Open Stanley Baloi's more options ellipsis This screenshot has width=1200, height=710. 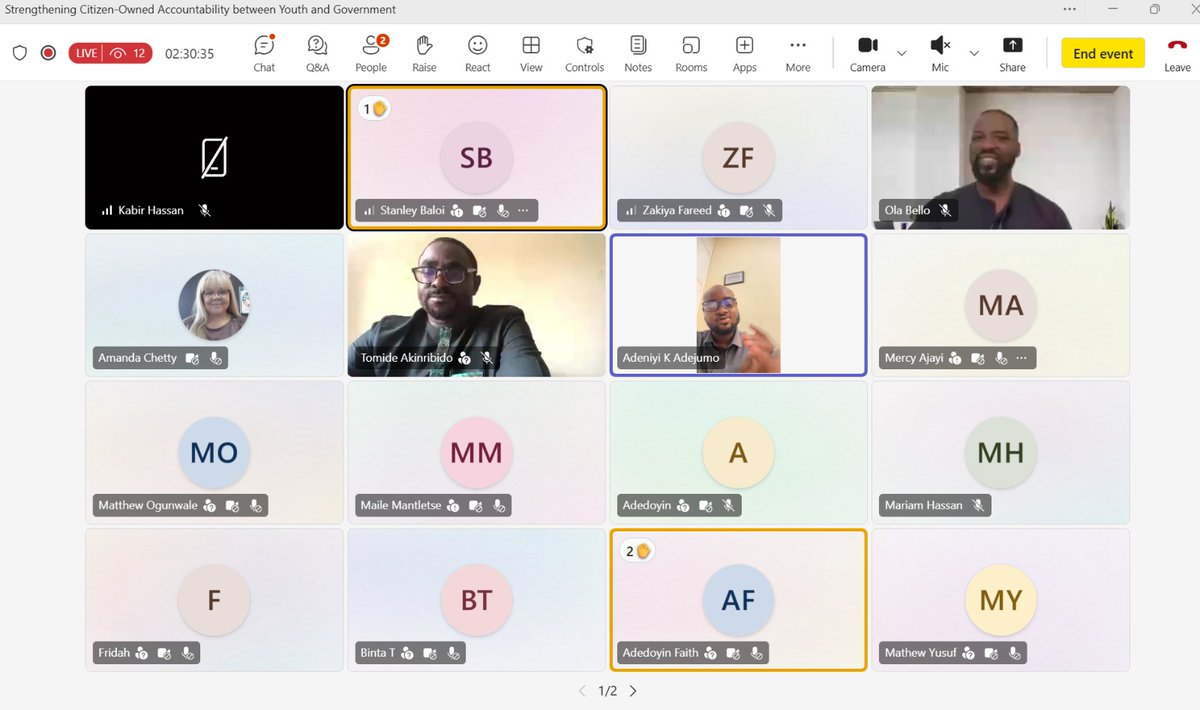[524, 211]
